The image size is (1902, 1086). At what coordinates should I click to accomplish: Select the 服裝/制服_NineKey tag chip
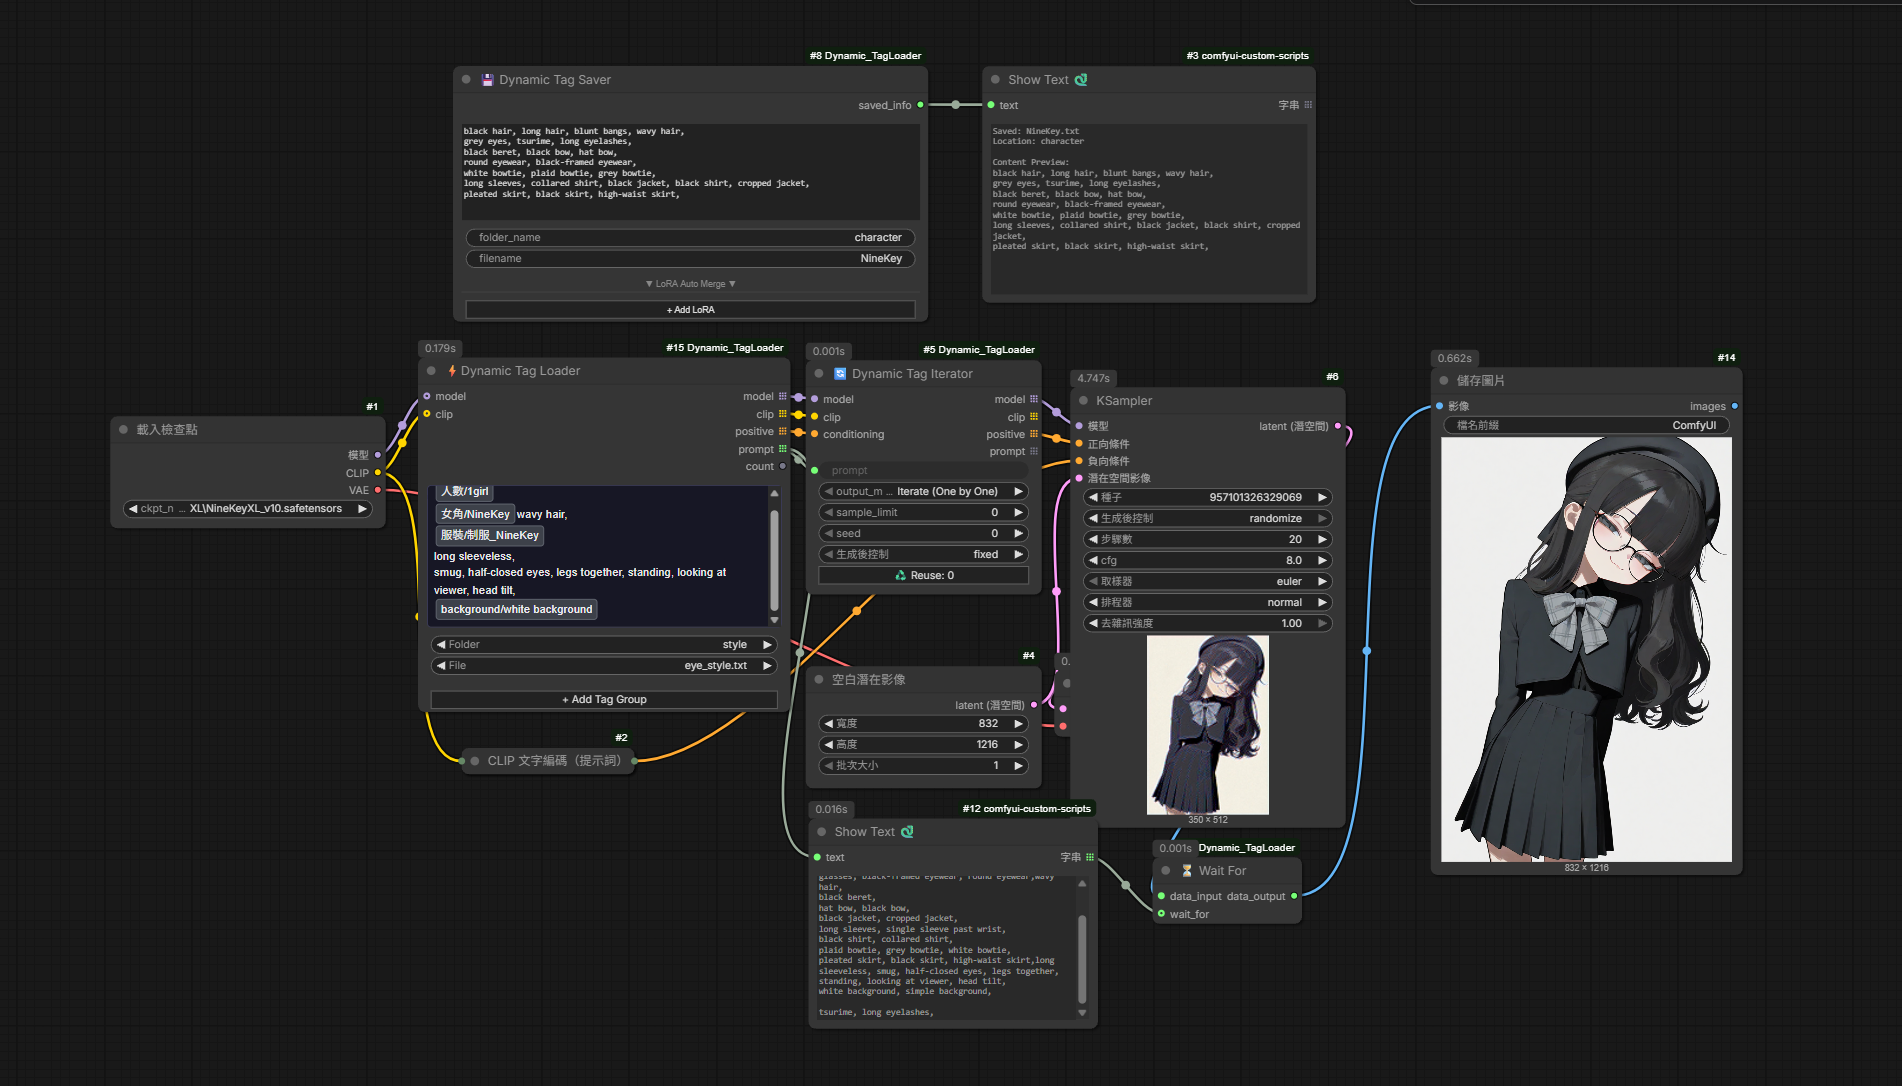tap(490, 536)
